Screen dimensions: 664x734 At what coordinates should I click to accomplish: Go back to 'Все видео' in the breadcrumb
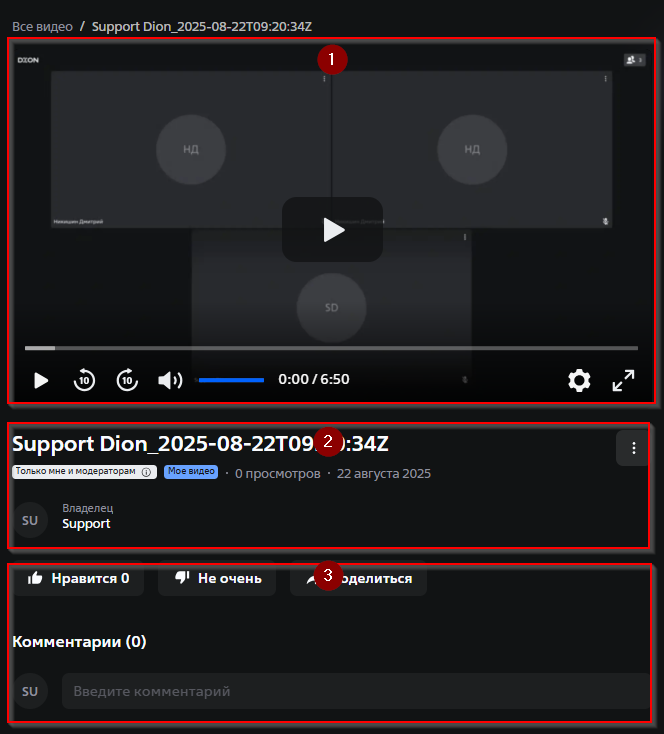[42, 26]
